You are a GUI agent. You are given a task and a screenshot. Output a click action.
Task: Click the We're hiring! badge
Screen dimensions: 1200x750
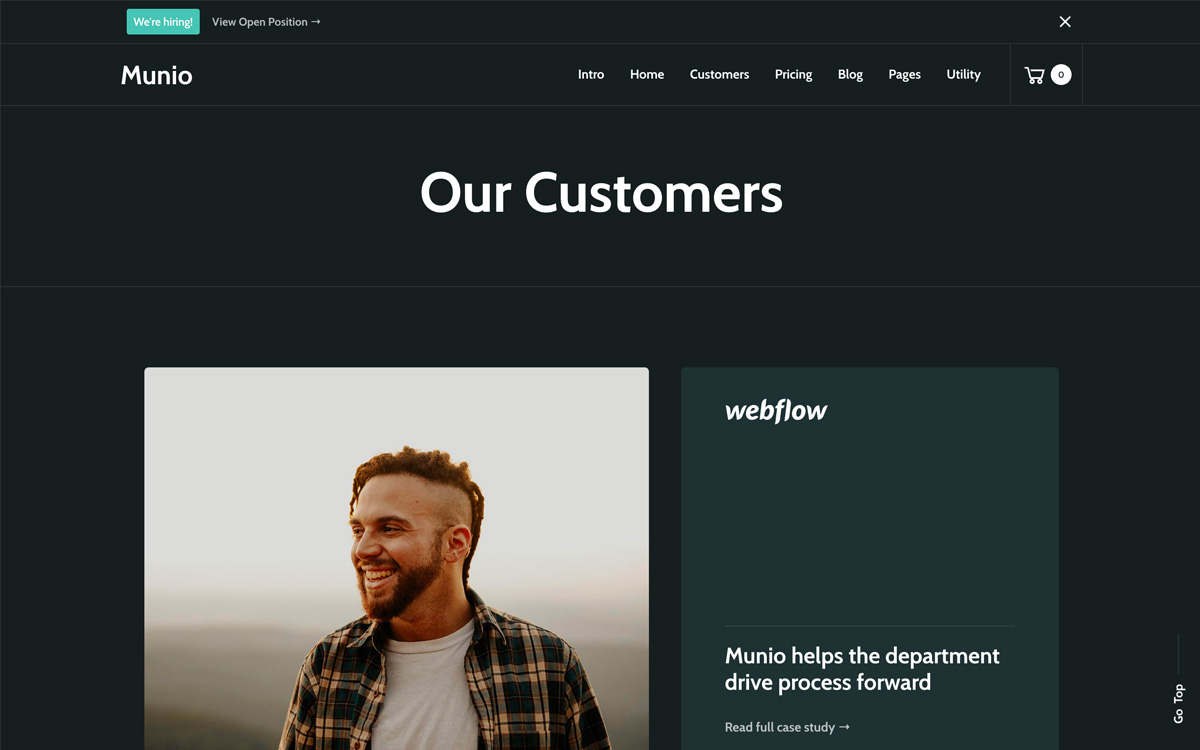tap(163, 22)
